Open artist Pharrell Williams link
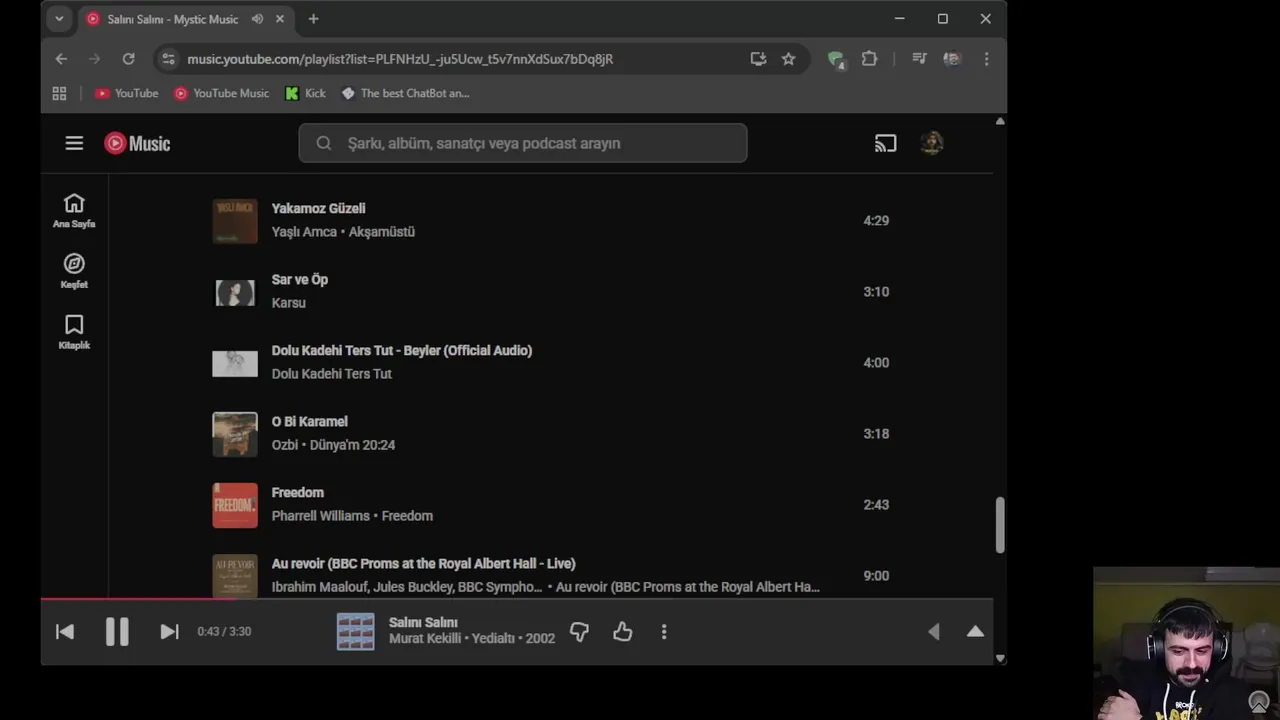1280x720 pixels. click(x=320, y=515)
